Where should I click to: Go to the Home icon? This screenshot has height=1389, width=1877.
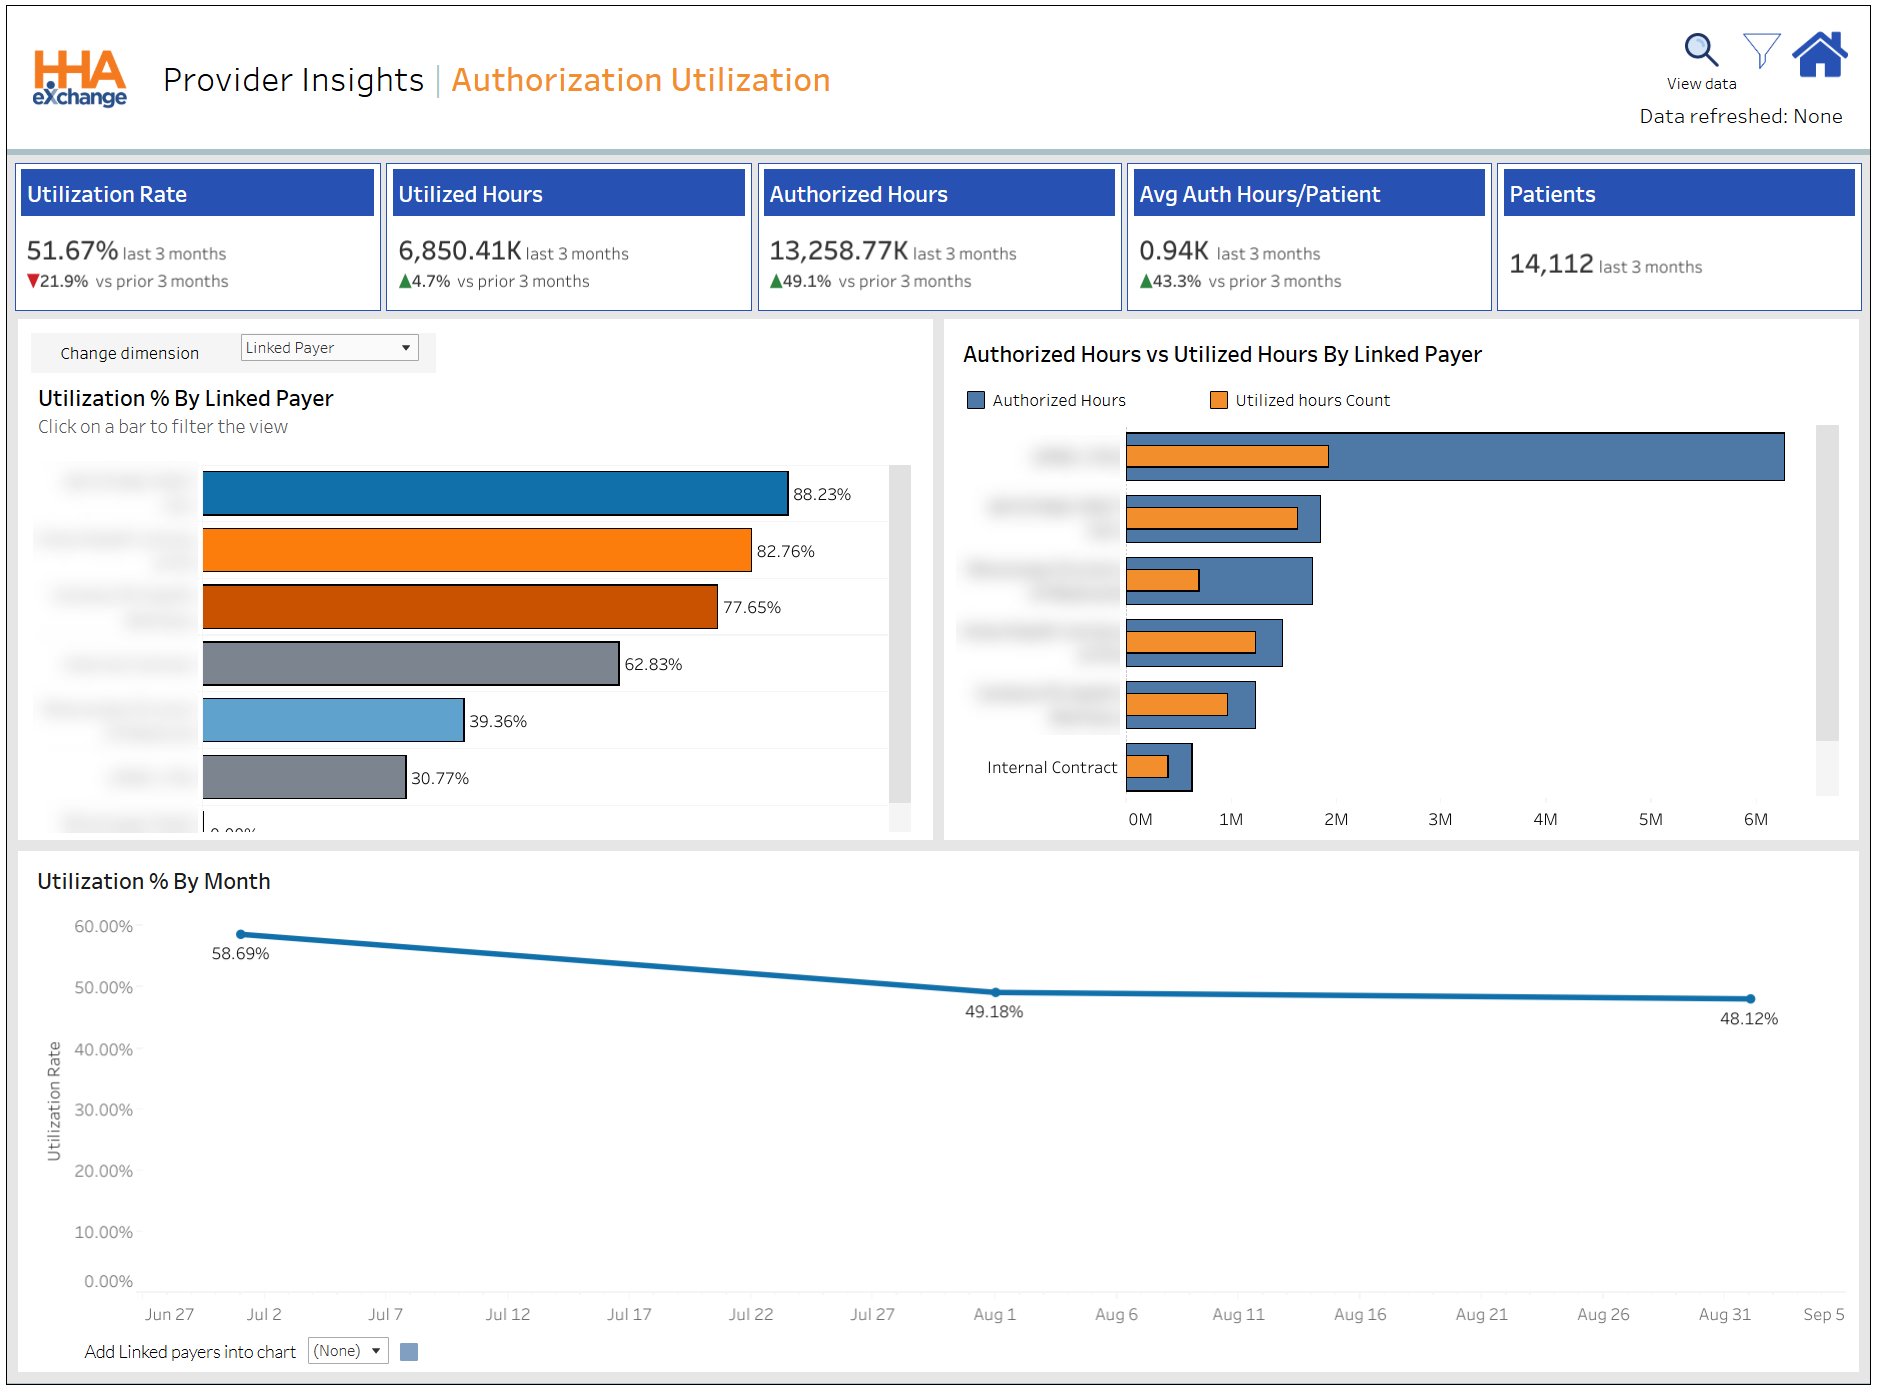tap(1819, 54)
